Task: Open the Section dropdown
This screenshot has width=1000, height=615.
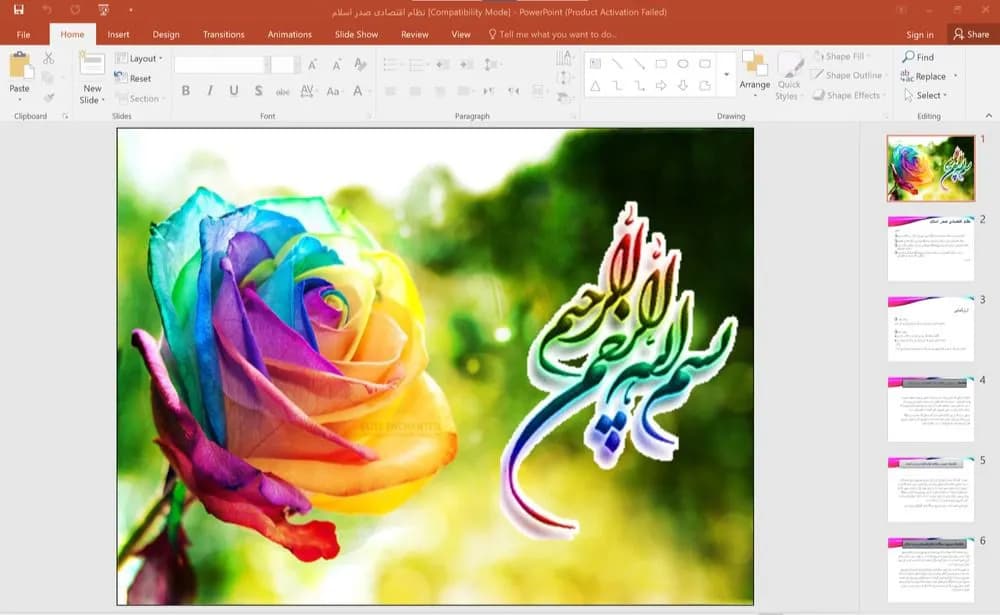Action: [140, 98]
